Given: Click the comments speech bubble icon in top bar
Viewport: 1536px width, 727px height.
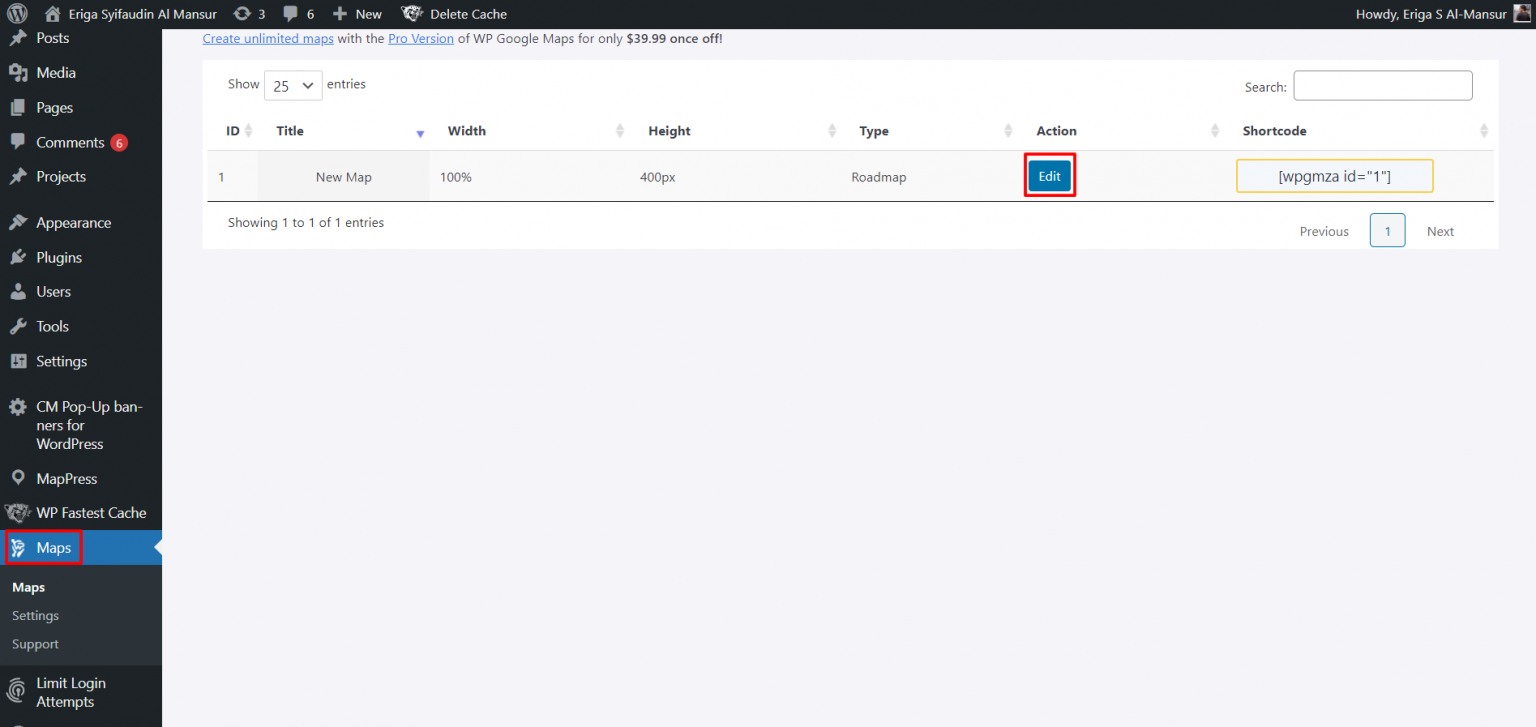Looking at the screenshot, I should pos(290,14).
